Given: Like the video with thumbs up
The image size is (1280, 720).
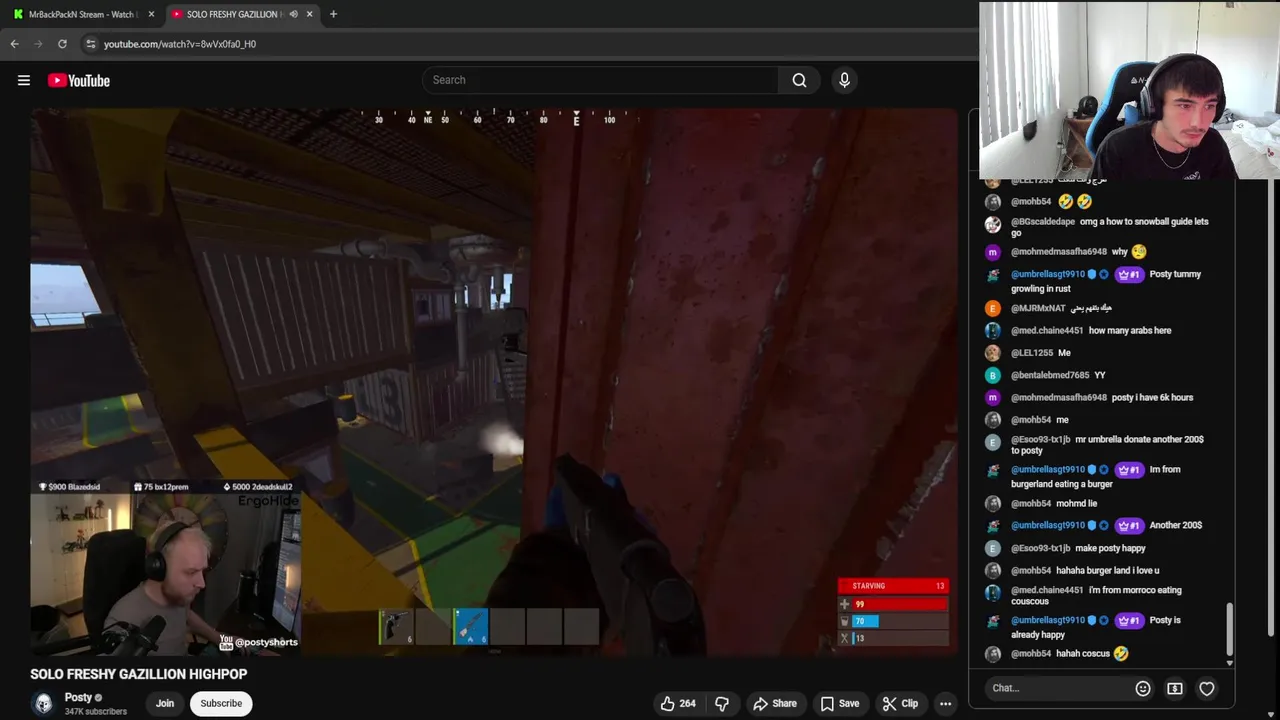Looking at the screenshot, I should pyautogui.click(x=678, y=703).
